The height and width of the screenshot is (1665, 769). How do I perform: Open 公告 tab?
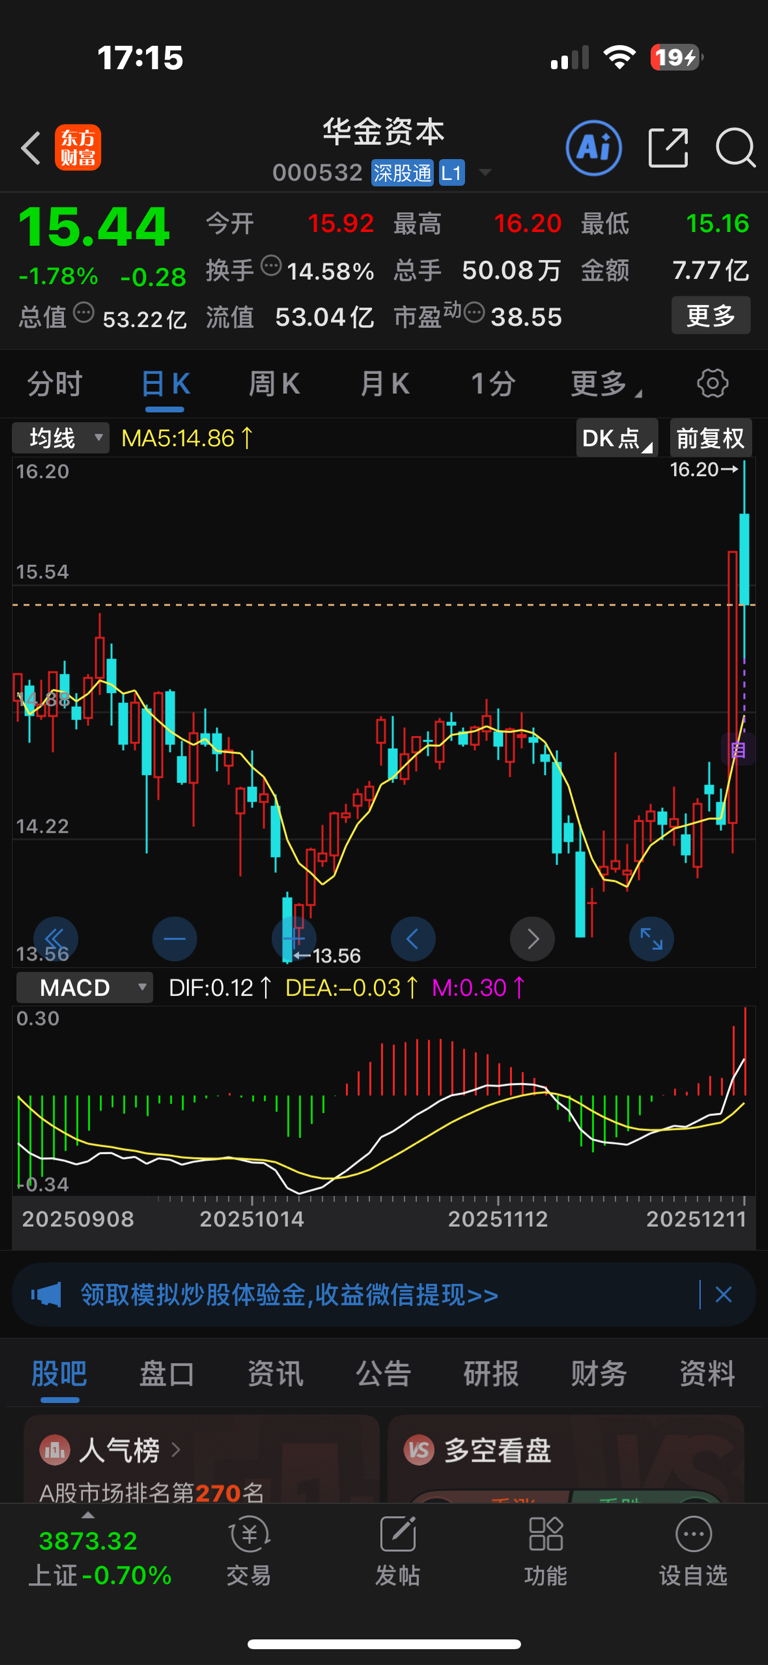pos(383,1374)
